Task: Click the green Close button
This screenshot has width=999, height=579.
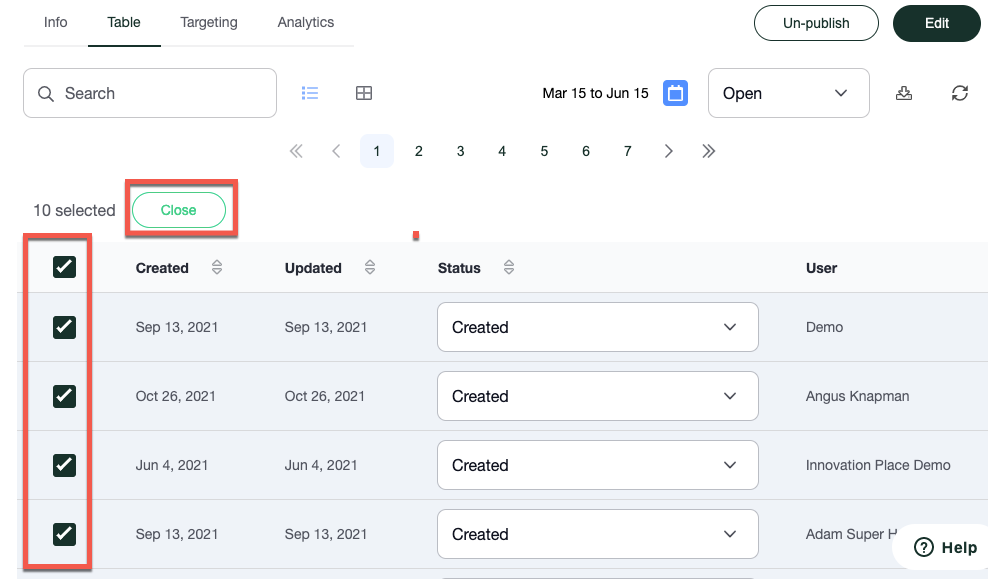Action: (x=178, y=210)
